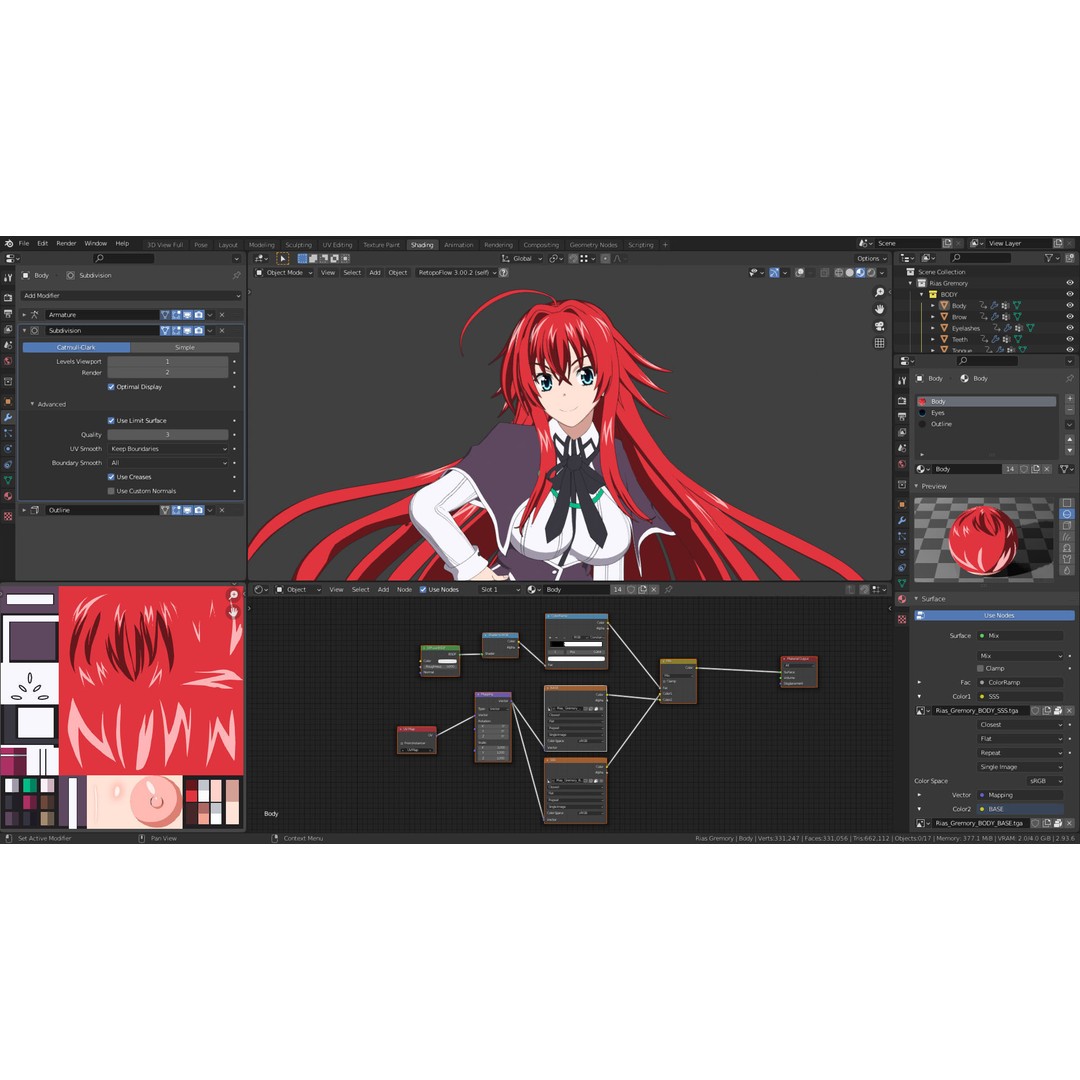Open Material tab in right properties panel

[x=902, y=599]
